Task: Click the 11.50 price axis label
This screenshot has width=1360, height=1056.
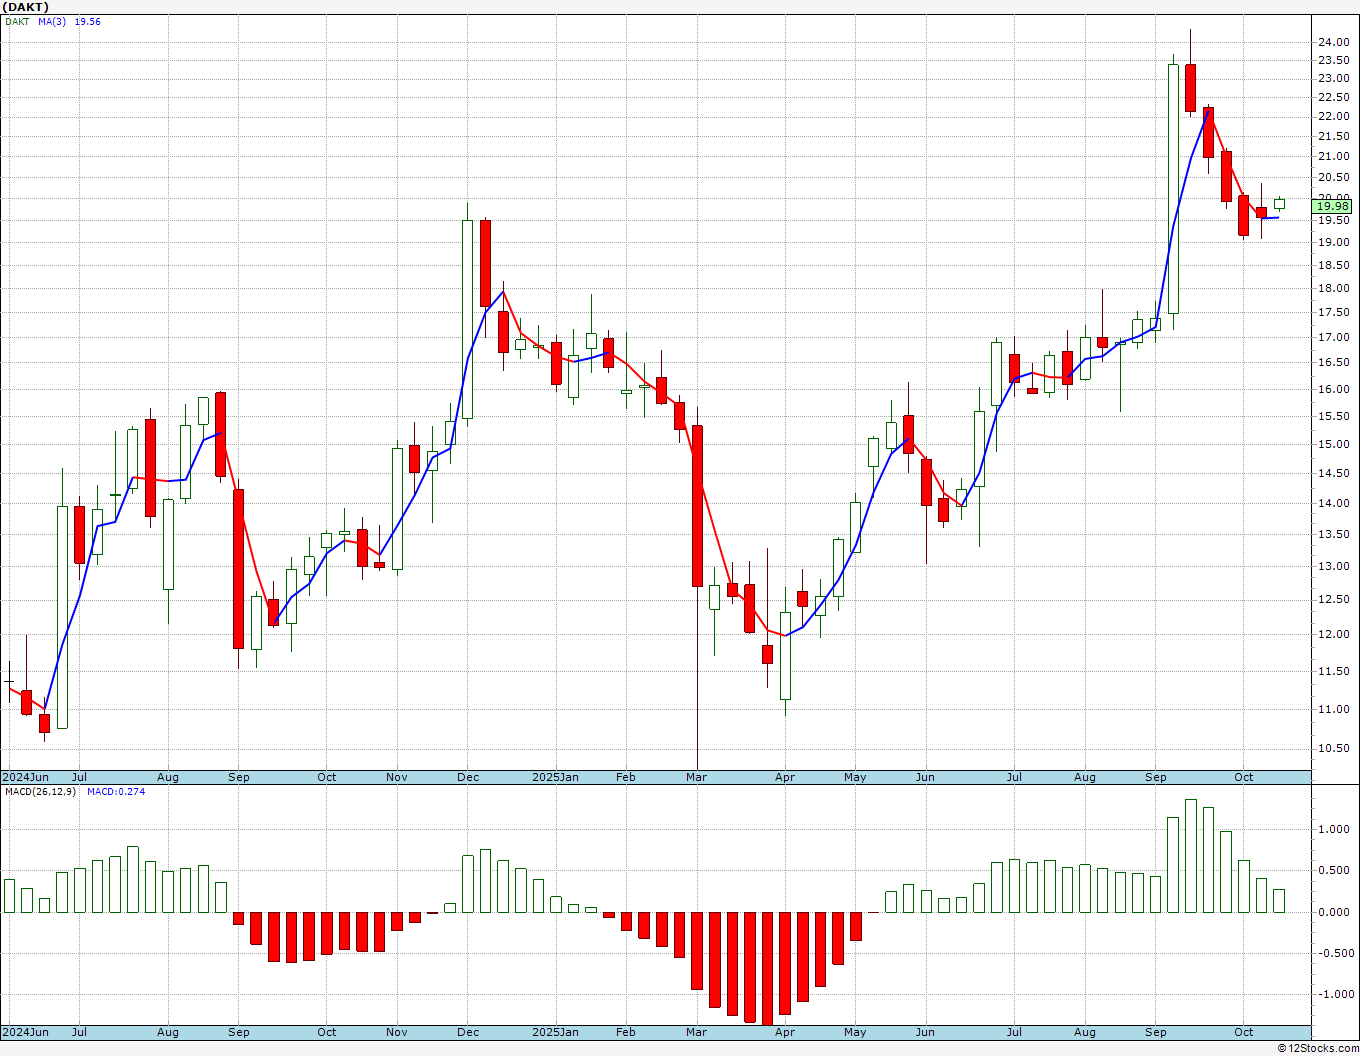Action: click(x=1333, y=671)
